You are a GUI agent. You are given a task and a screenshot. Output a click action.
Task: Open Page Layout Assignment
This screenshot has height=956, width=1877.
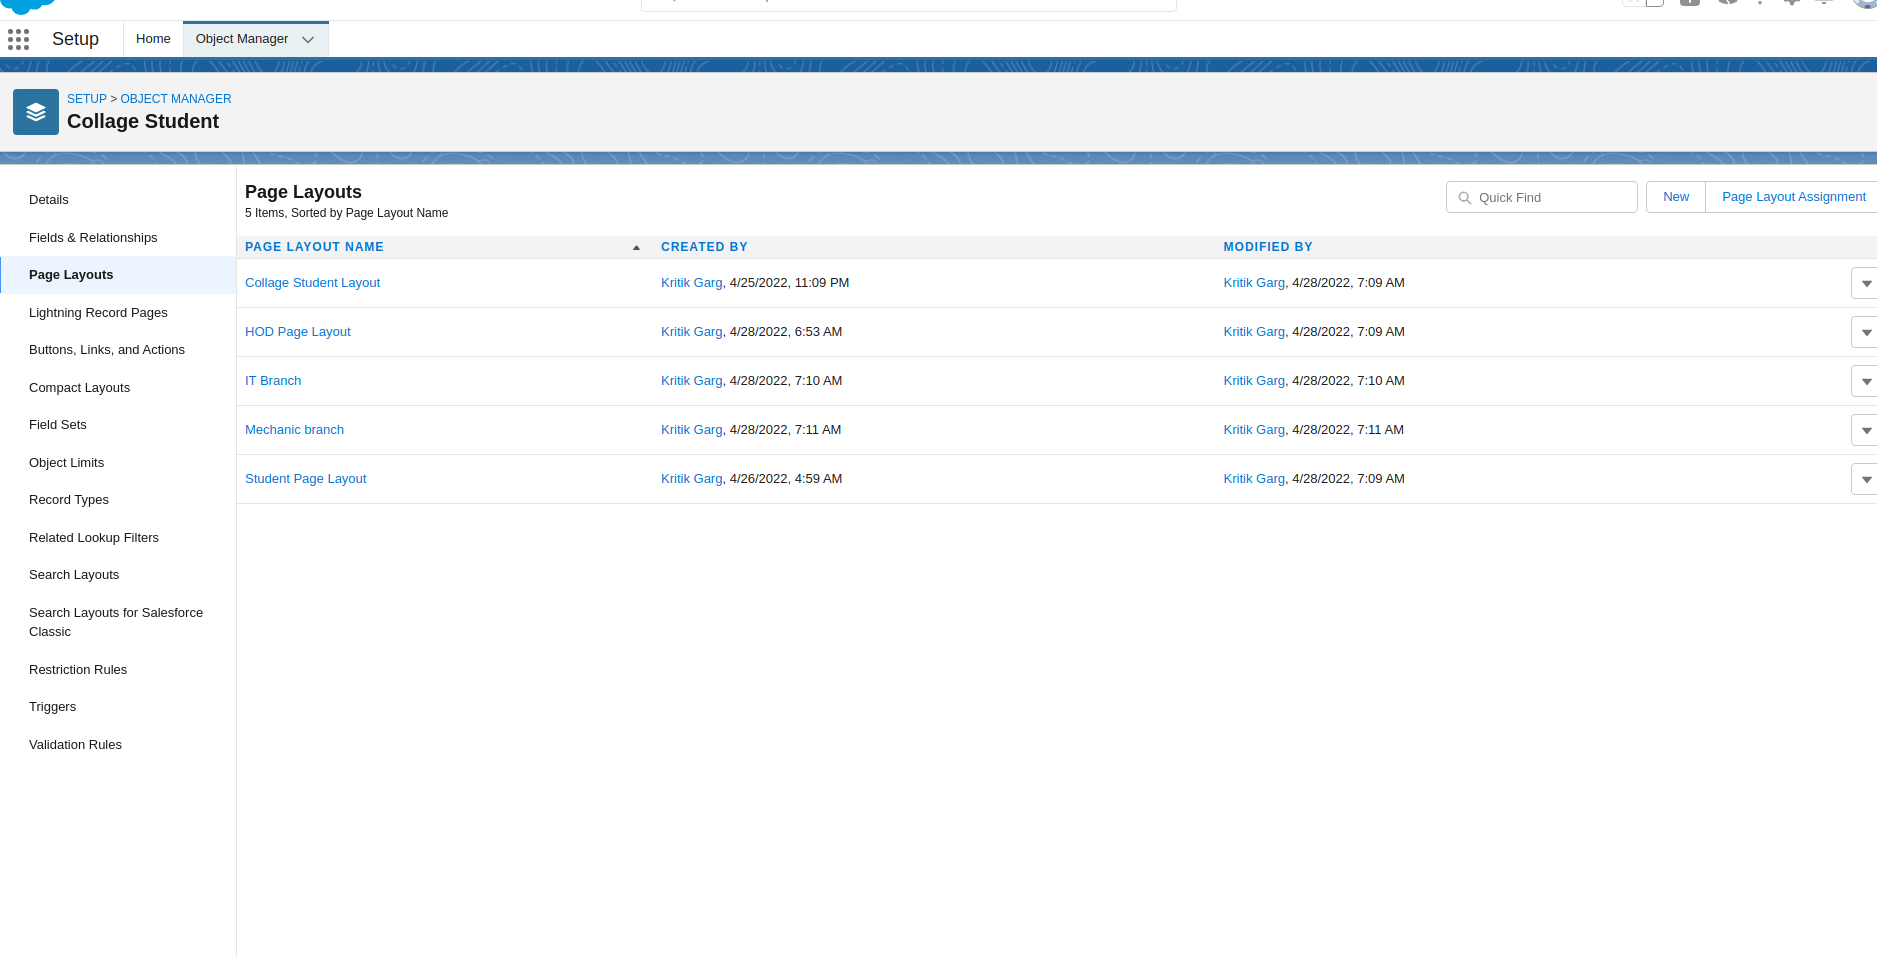[1793, 196]
